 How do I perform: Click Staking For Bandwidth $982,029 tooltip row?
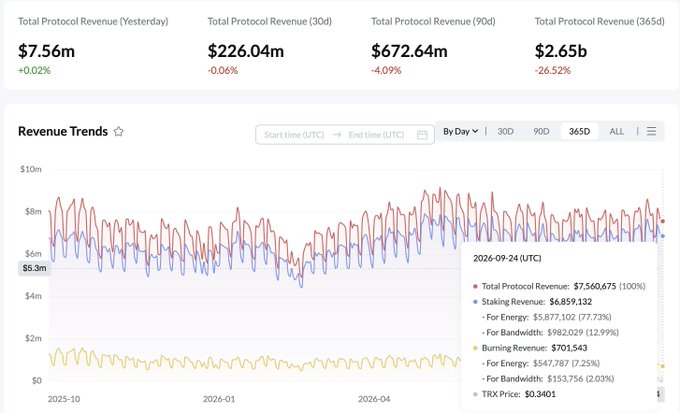click(550, 332)
